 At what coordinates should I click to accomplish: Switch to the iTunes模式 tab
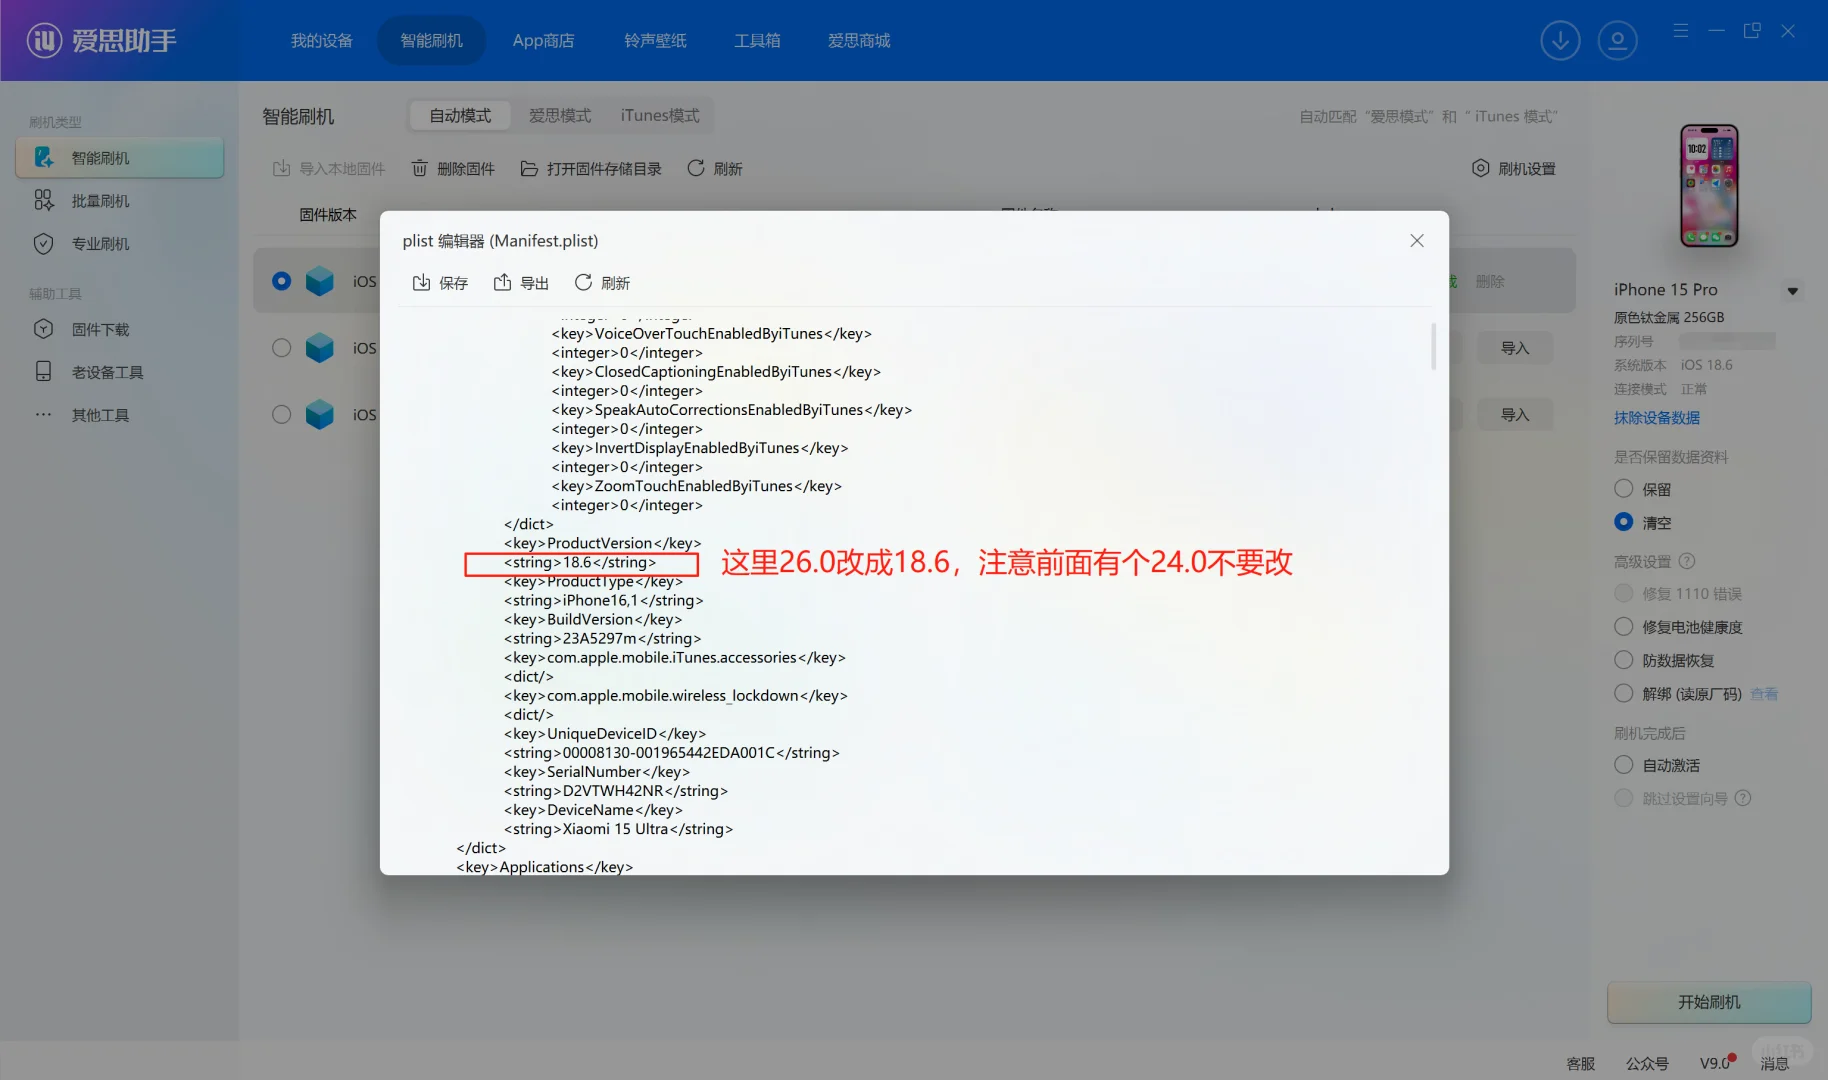click(x=659, y=115)
